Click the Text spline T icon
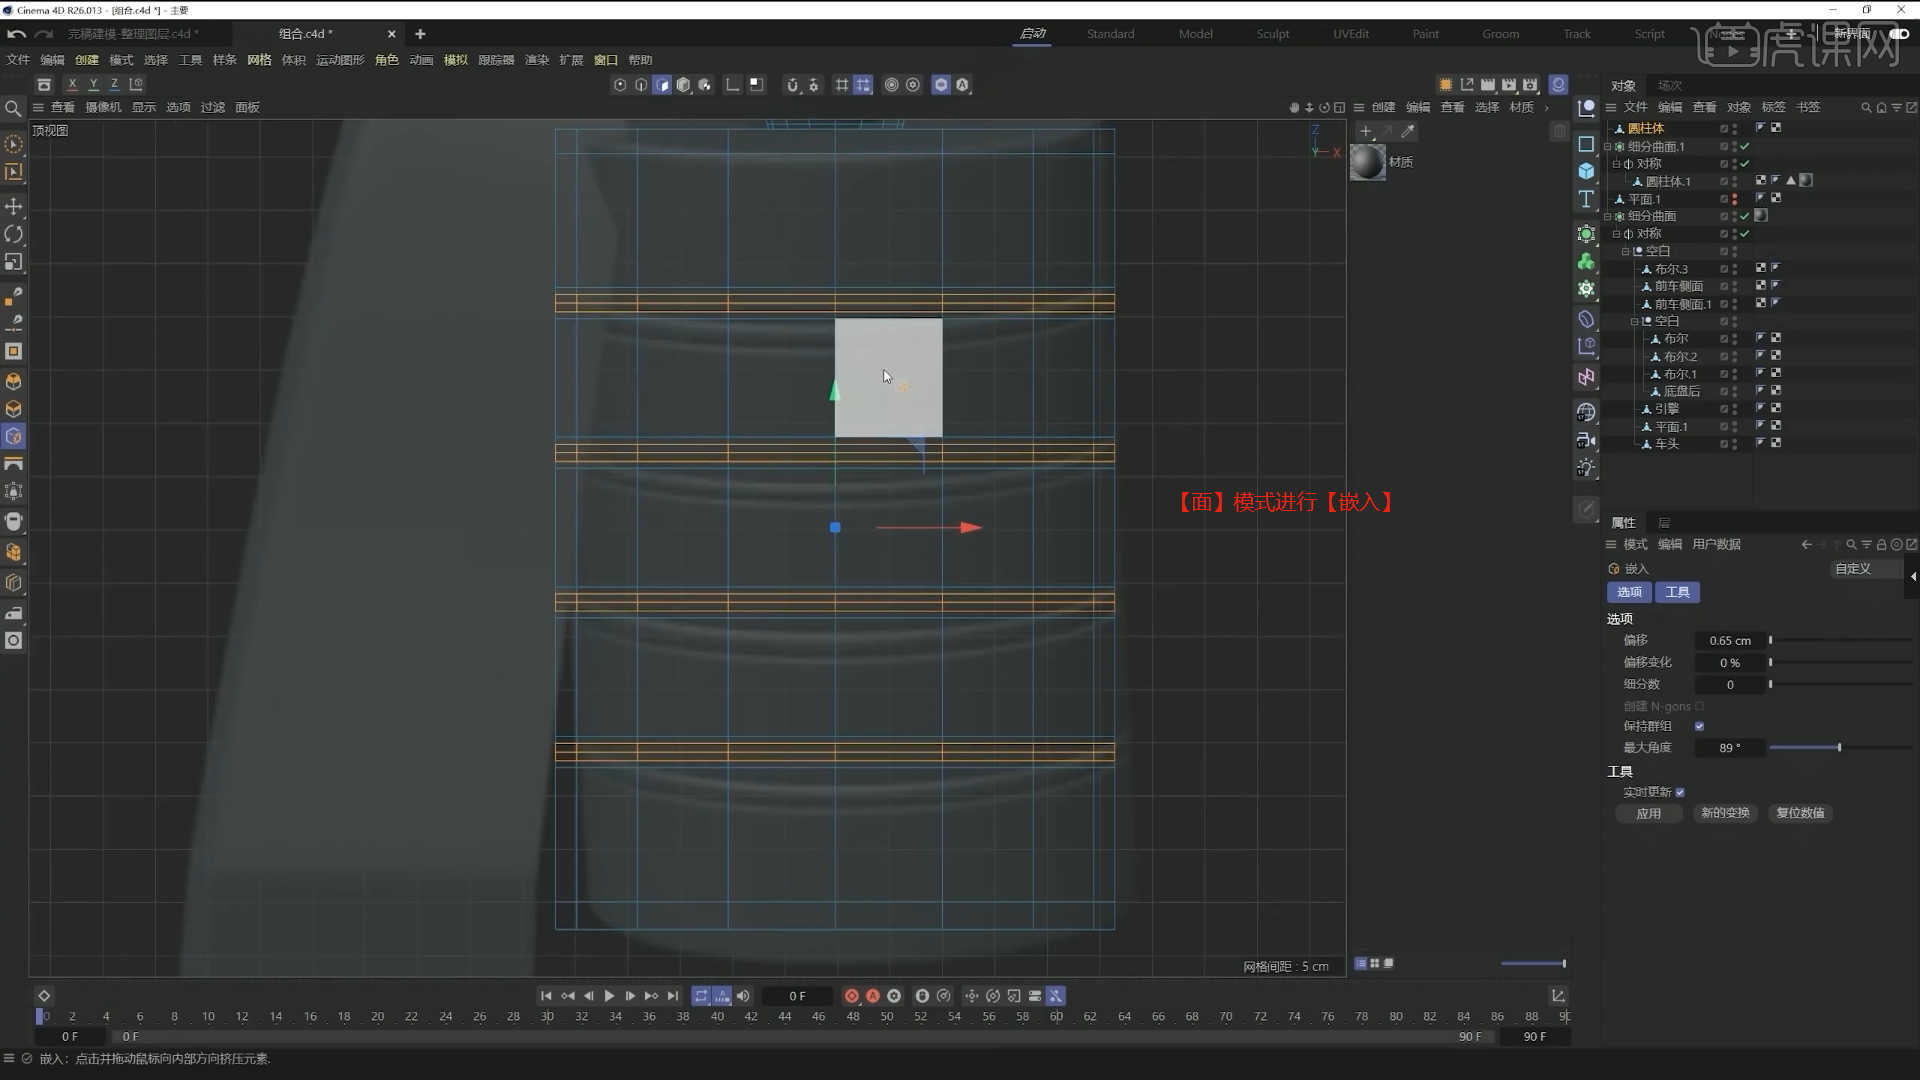The height and width of the screenshot is (1080, 1920). (x=1586, y=200)
